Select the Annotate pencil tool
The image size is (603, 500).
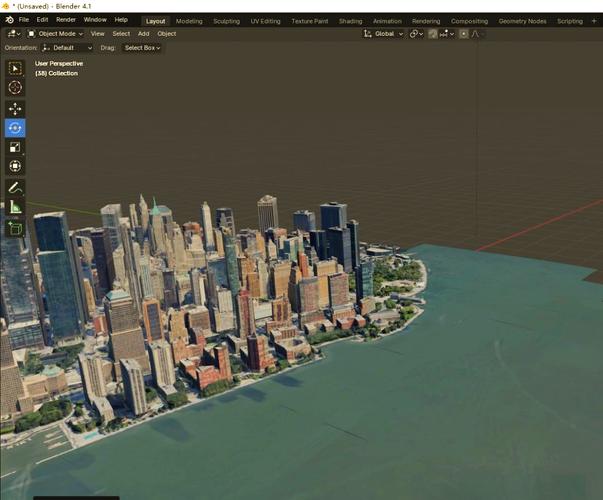pos(15,188)
